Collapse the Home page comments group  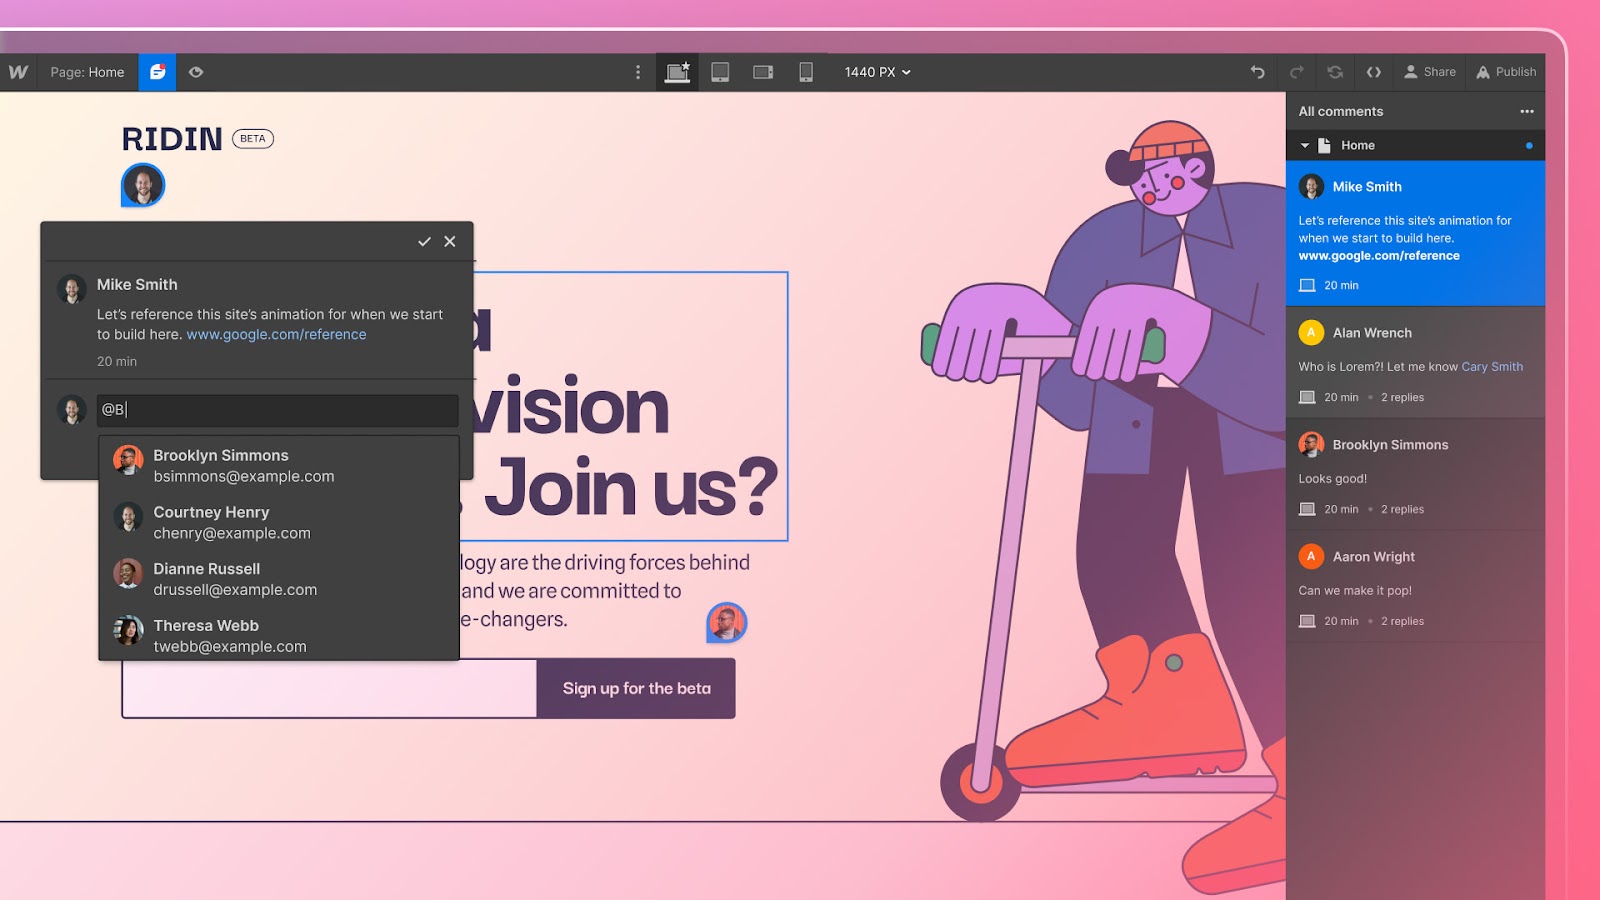[x=1305, y=146]
